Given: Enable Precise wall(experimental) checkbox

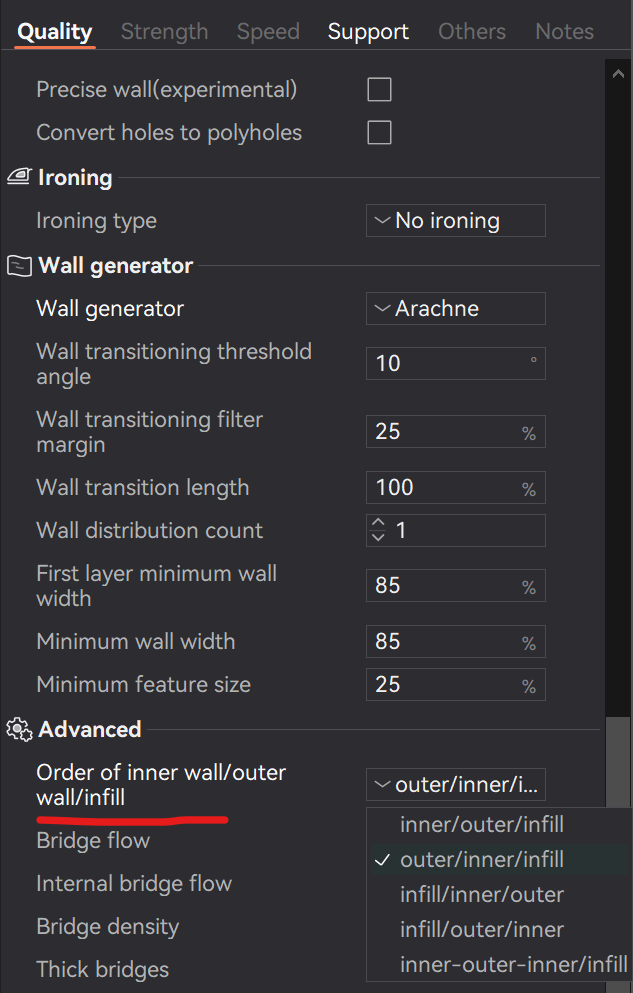Looking at the screenshot, I should [379, 90].
